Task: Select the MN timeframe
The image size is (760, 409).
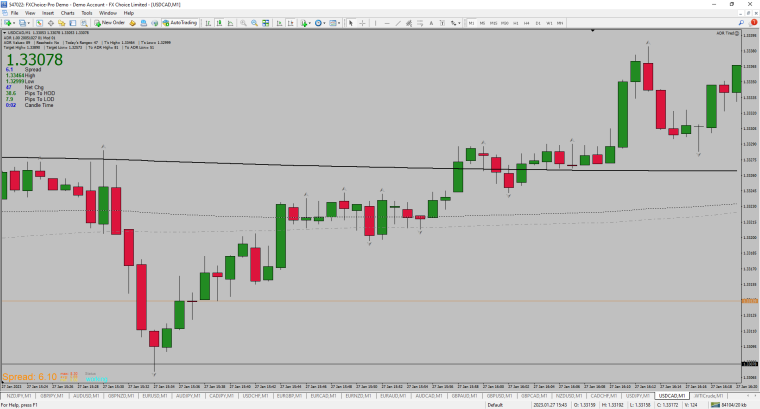Action: coord(560,23)
